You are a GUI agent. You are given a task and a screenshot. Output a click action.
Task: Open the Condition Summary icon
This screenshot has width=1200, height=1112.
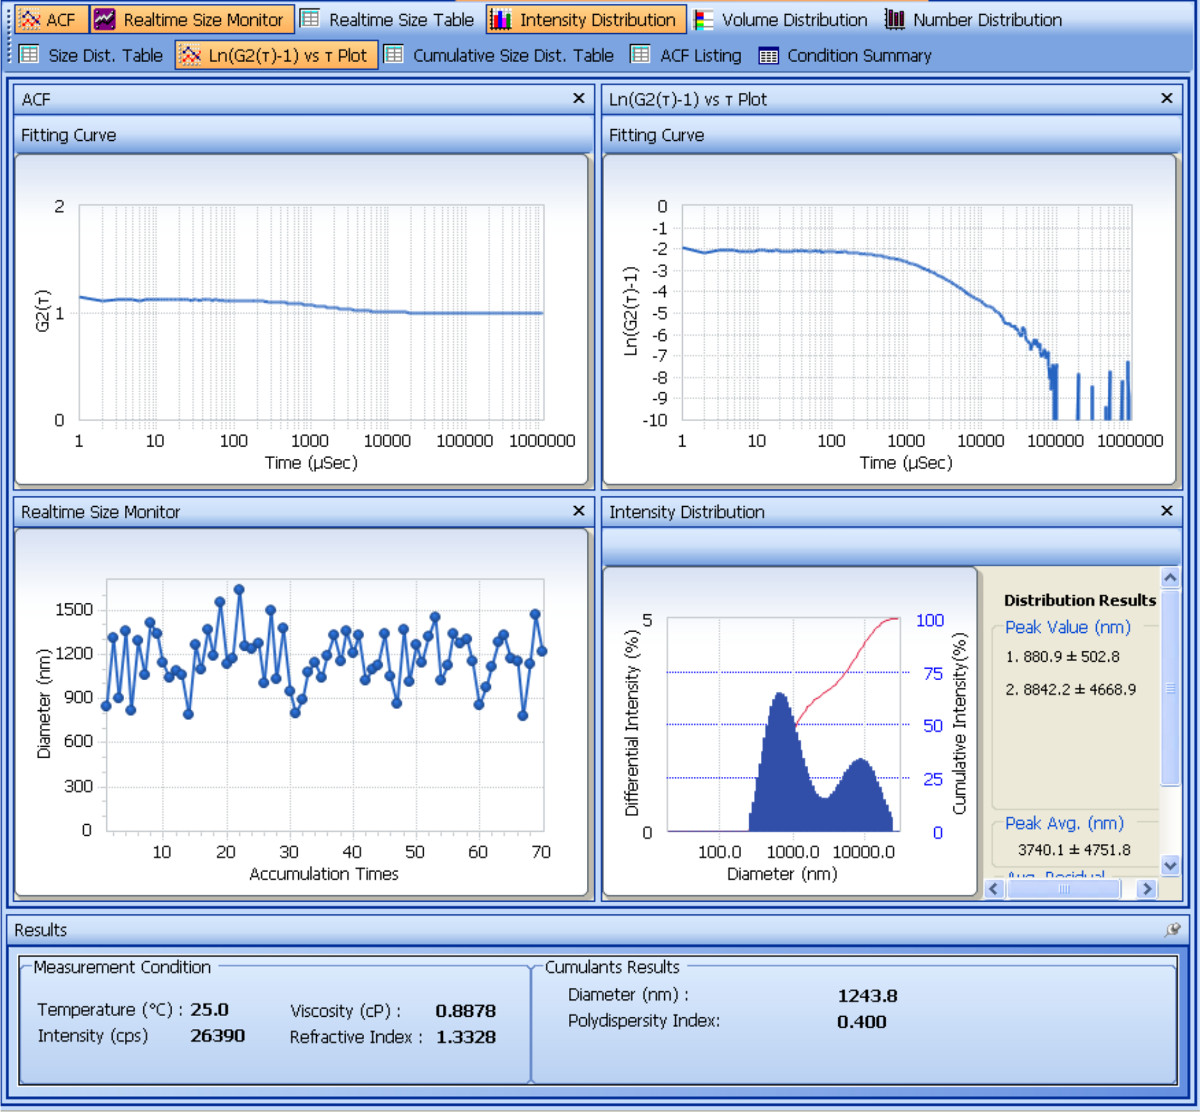(x=768, y=55)
